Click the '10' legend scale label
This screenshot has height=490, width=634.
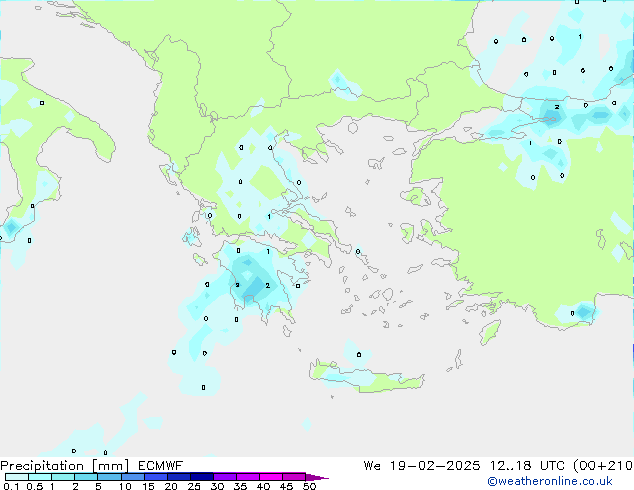pyautogui.click(x=125, y=486)
